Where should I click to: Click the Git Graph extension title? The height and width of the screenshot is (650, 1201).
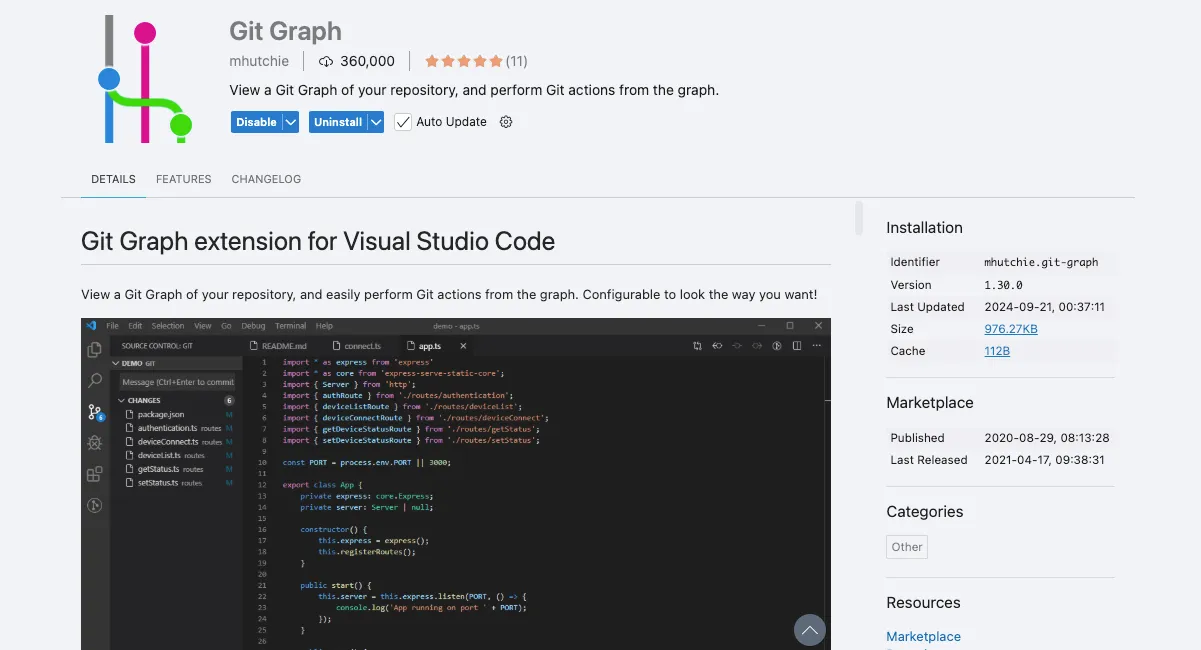point(285,31)
